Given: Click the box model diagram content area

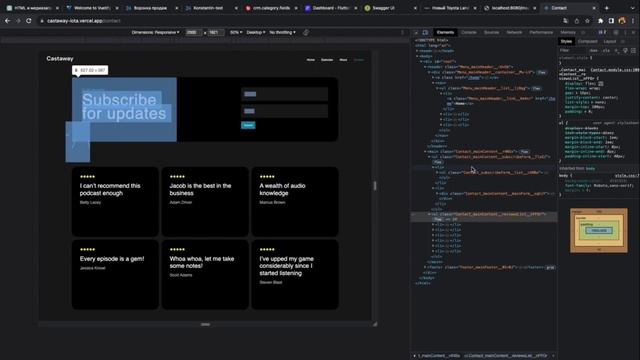Looking at the screenshot, I should point(599,231).
